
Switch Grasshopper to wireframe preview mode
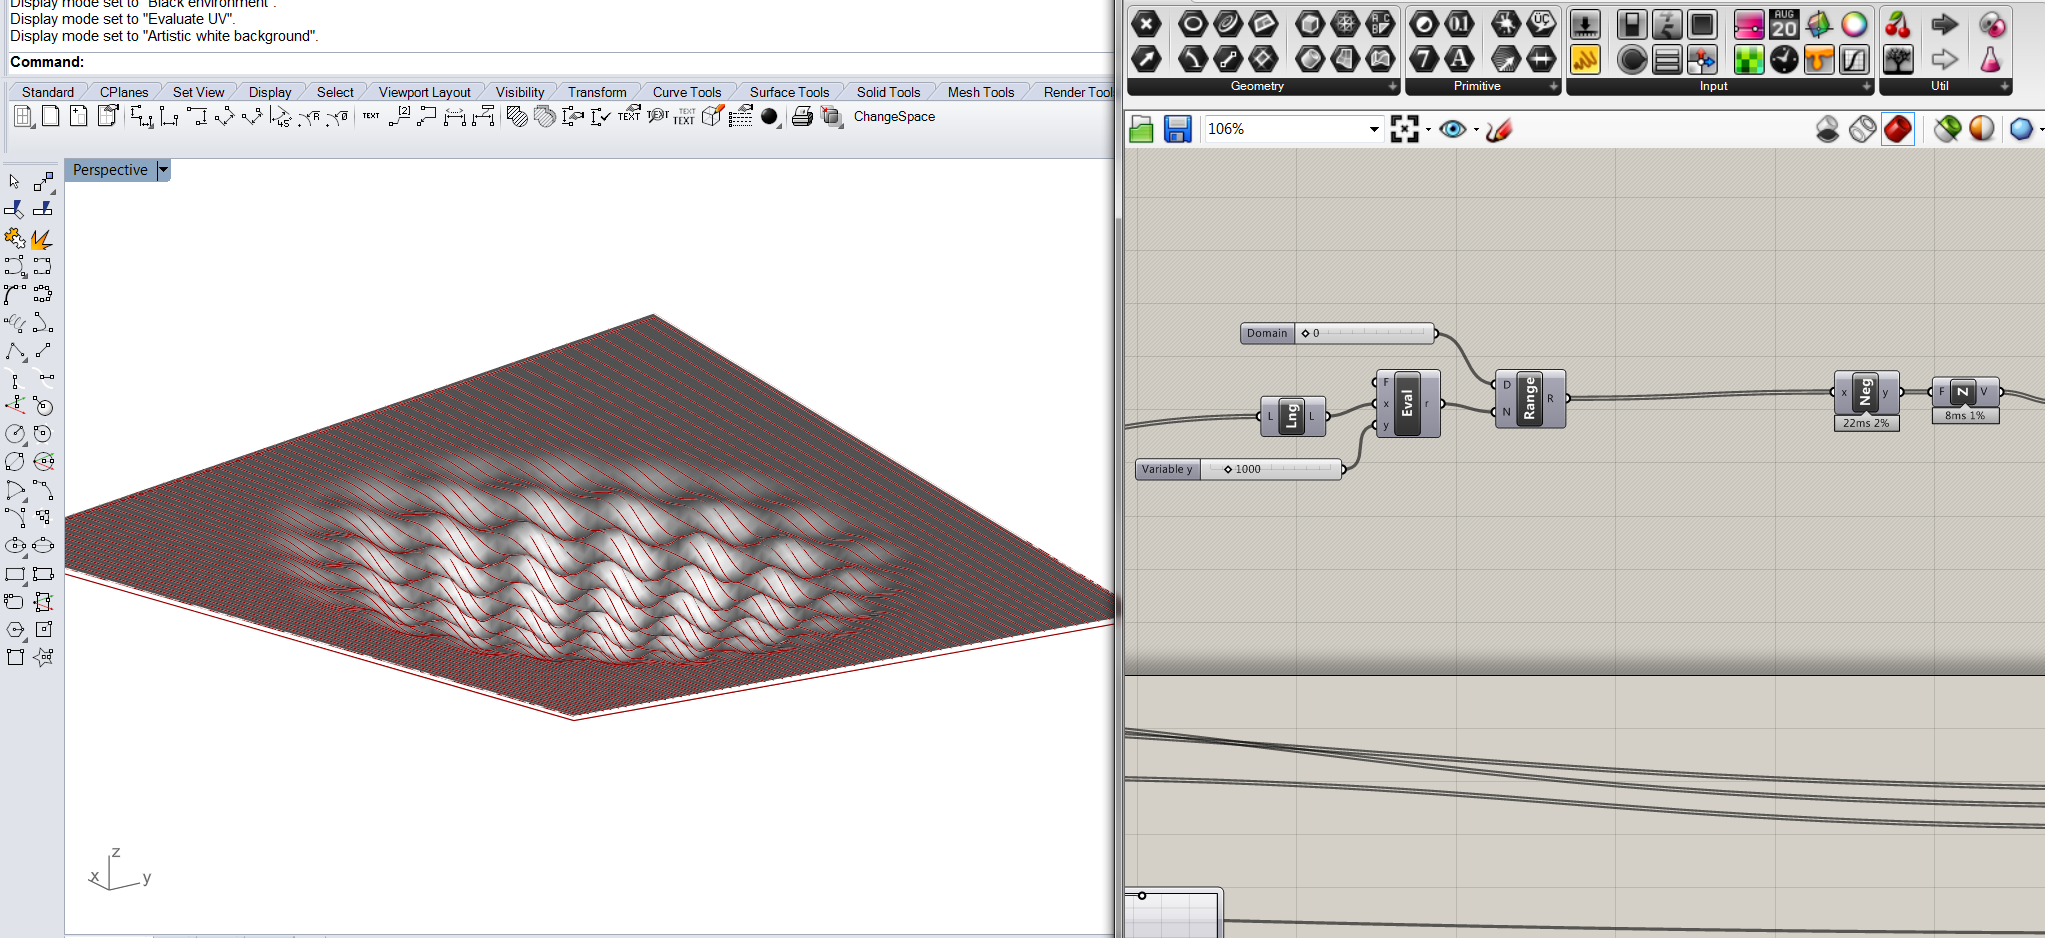point(1862,129)
